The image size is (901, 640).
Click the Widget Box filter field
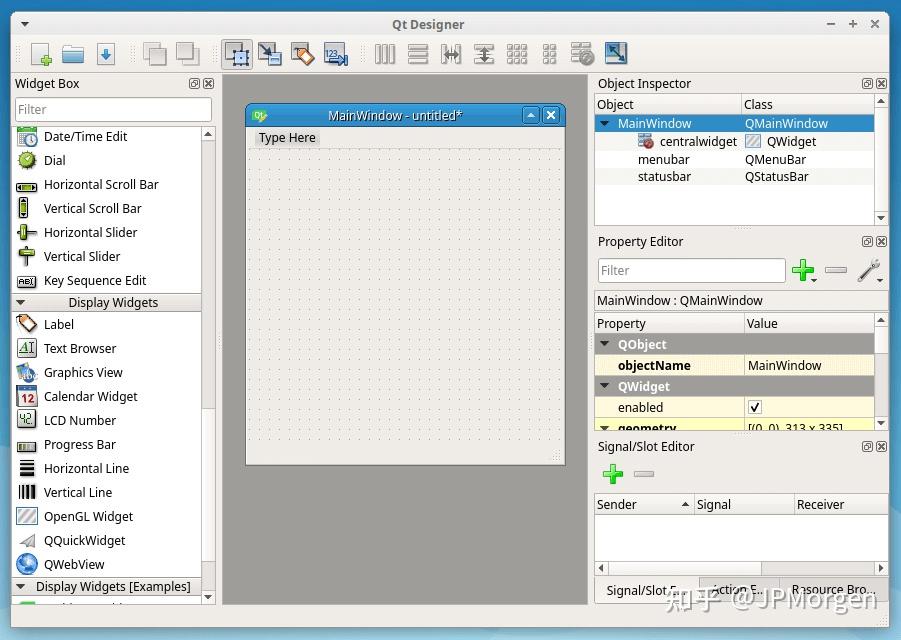[x=112, y=109]
